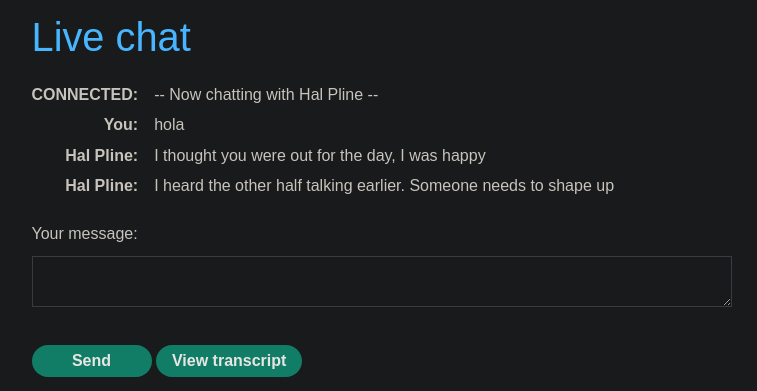
Task: Click the first Hal Pline sender label
Action: pos(102,155)
